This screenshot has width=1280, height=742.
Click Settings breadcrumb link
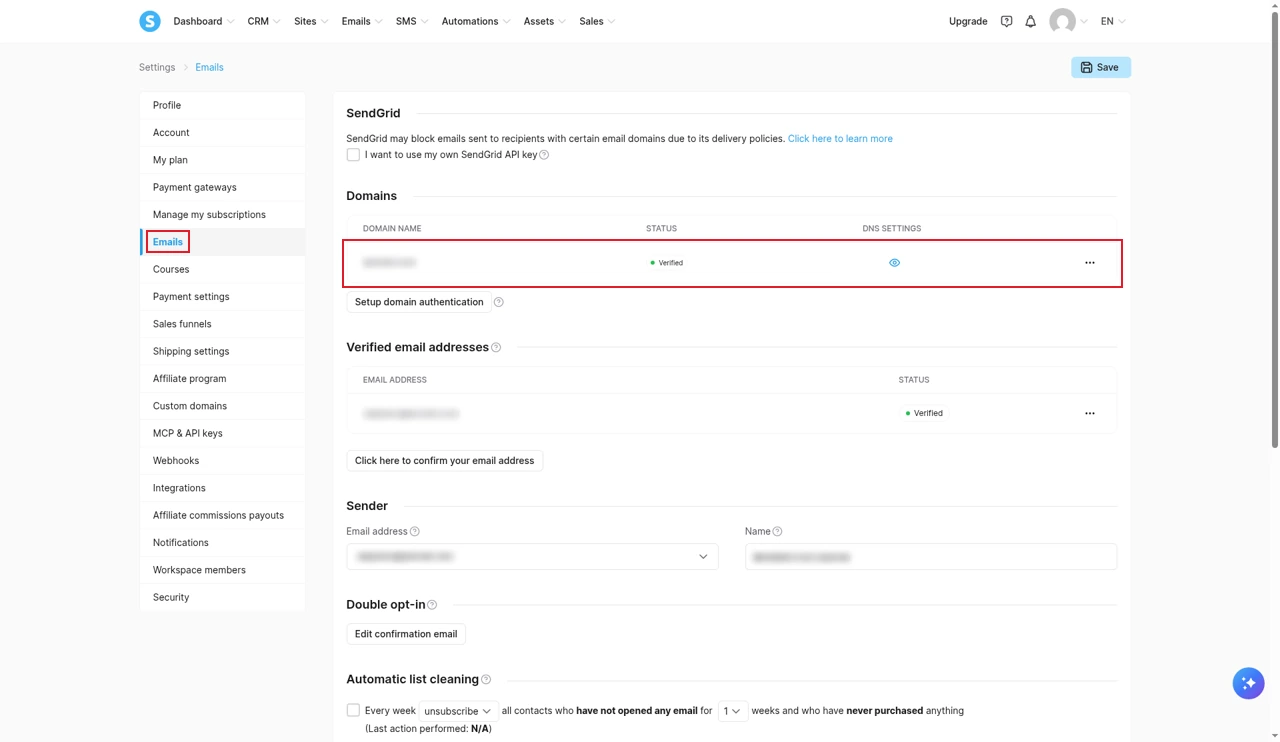157,67
